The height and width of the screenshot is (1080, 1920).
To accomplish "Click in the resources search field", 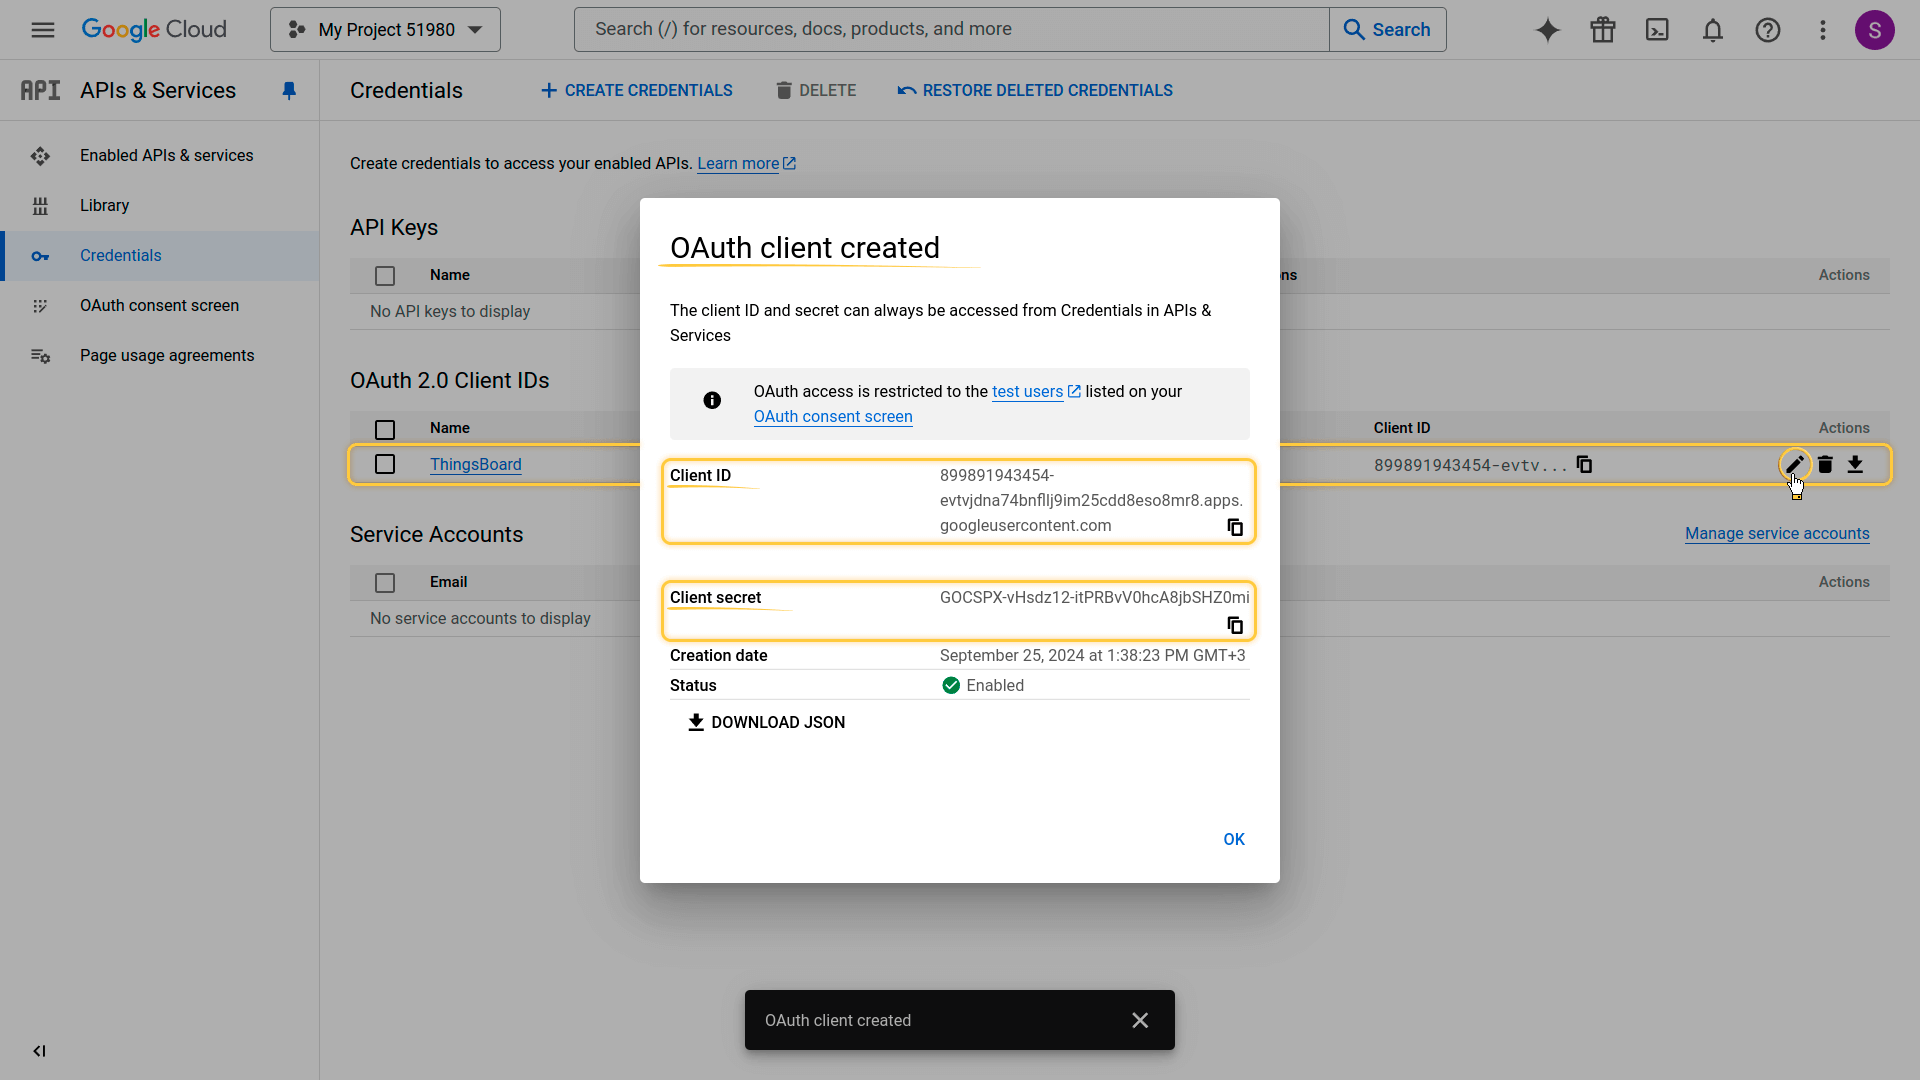I will click(950, 30).
